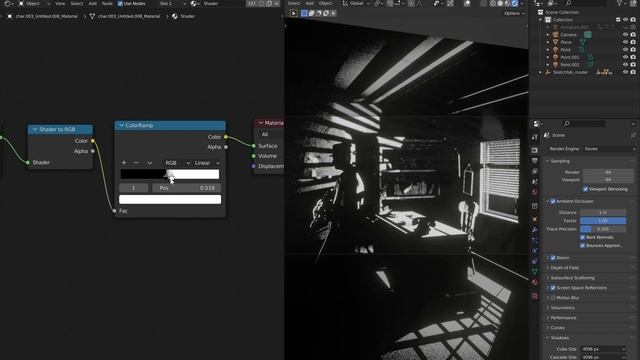The image size is (640, 360).
Task: Open the Slot 1 material slot dropdown
Action: (173, 3)
